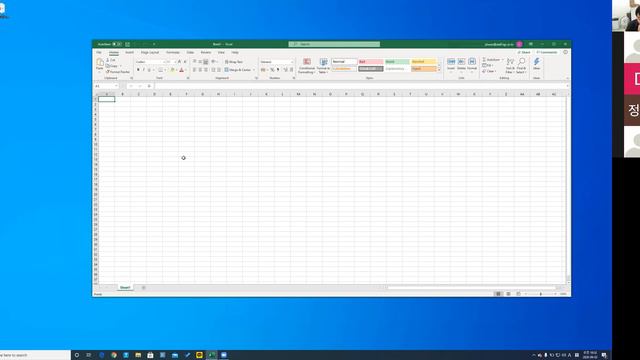Viewport: 640px width, 360px height.
Task: Click the Paste icon in Clipboard group
Action: pos(100,62)
